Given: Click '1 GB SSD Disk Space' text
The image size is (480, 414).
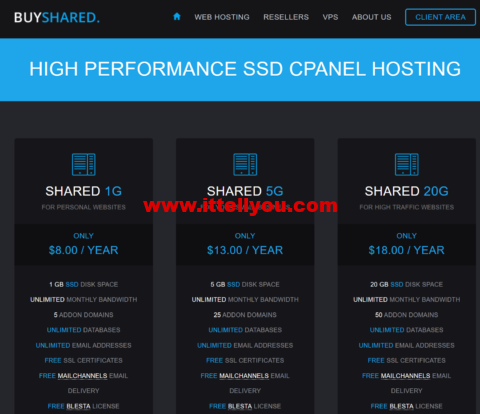Looking at the screenshot, I should coord(84,284).
